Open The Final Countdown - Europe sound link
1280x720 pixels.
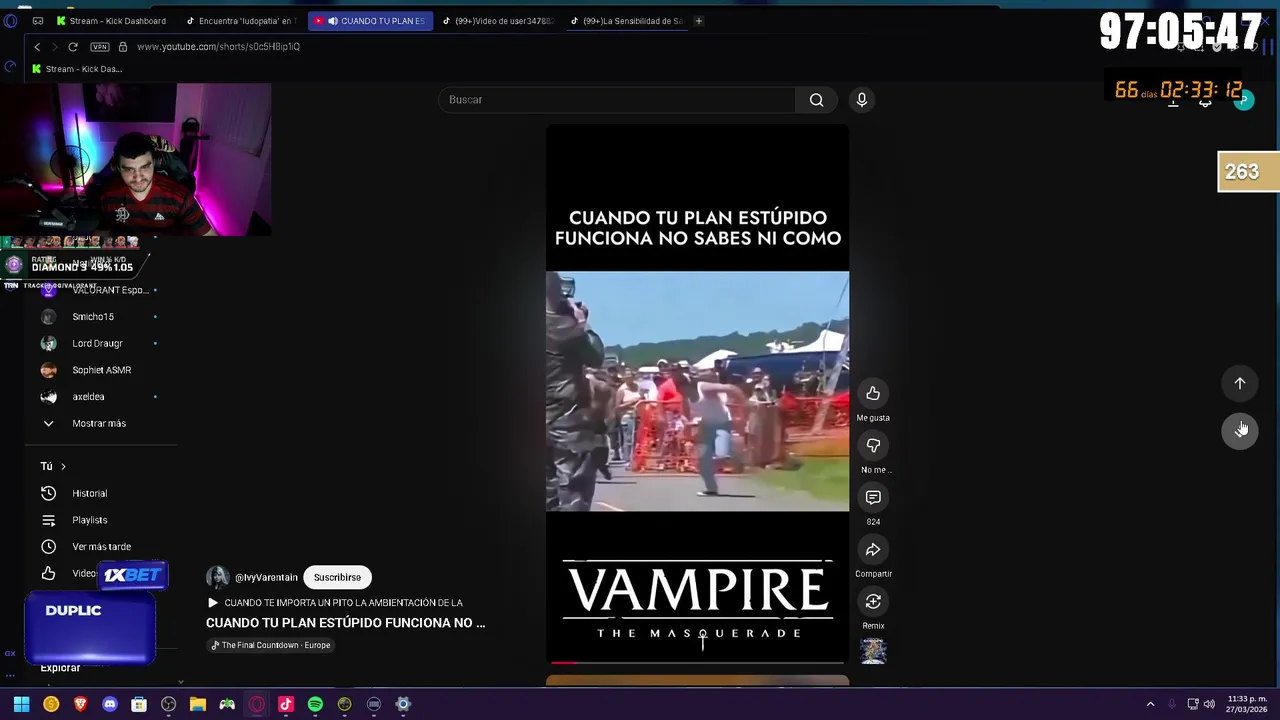[270, 645]
